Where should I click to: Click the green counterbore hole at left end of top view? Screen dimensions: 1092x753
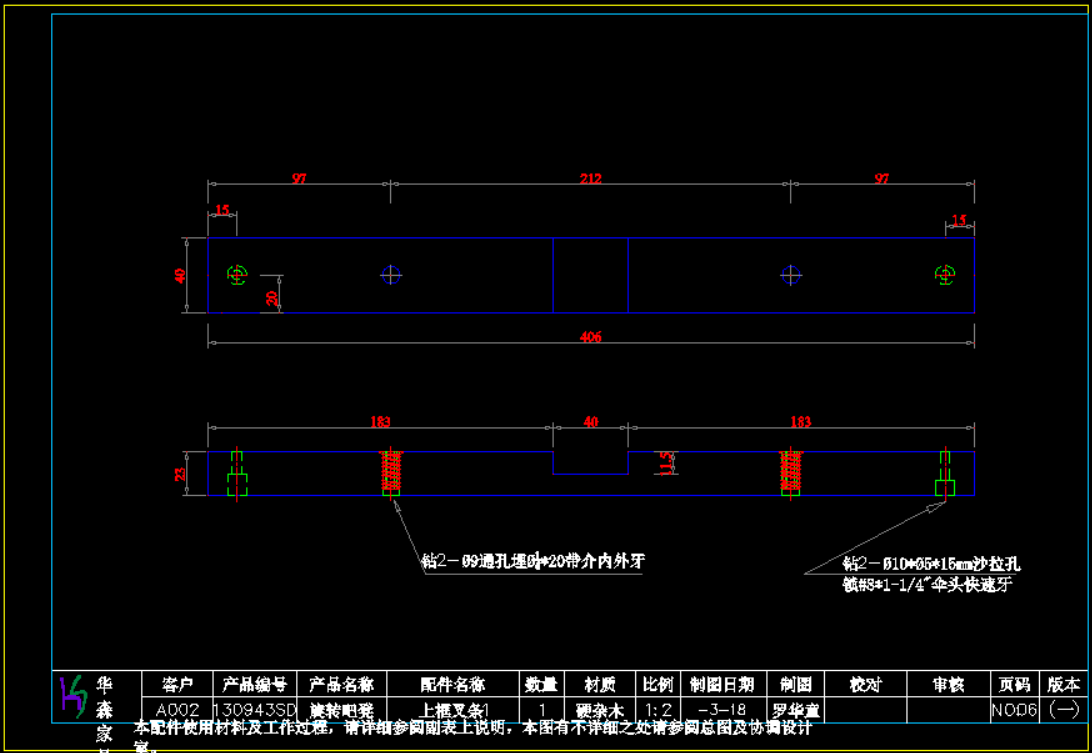click(x=237, y=275)
